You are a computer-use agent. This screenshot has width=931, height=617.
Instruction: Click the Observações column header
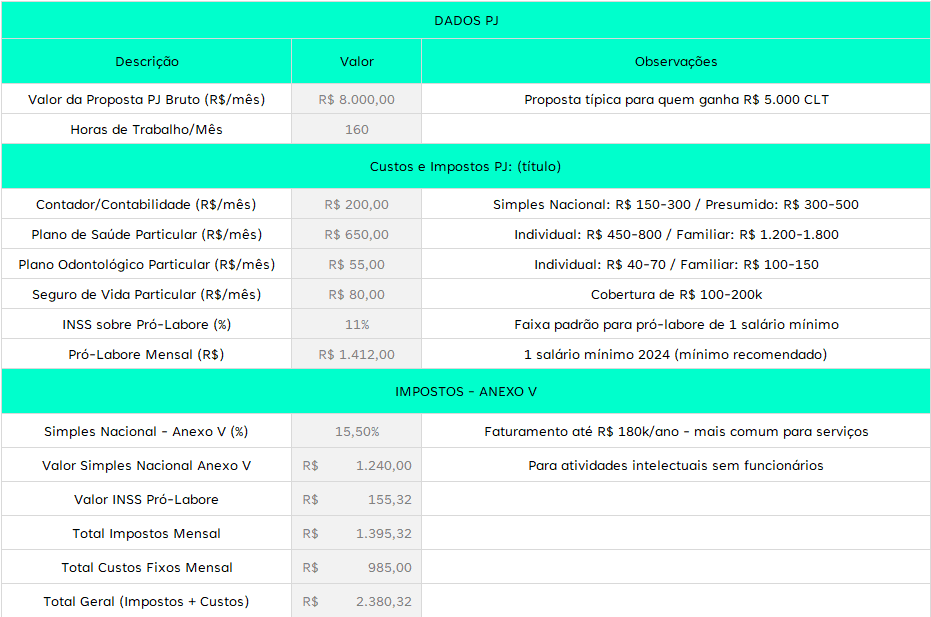point(676,61)
